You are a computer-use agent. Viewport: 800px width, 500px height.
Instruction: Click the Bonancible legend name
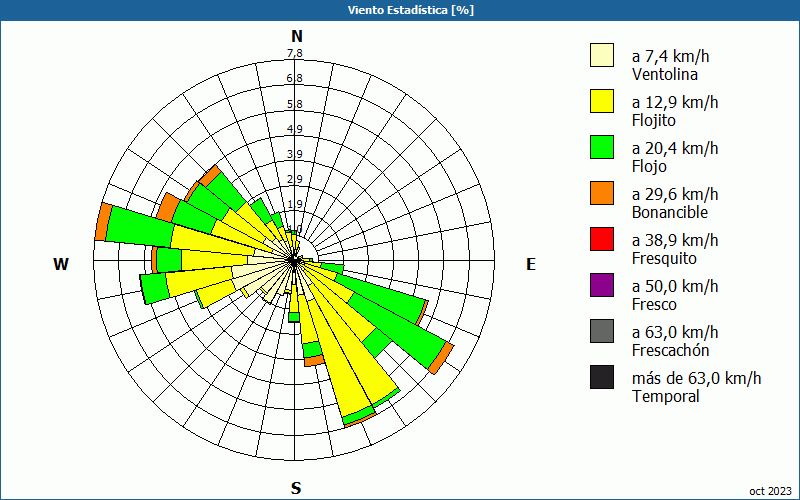tap(670, 212)
